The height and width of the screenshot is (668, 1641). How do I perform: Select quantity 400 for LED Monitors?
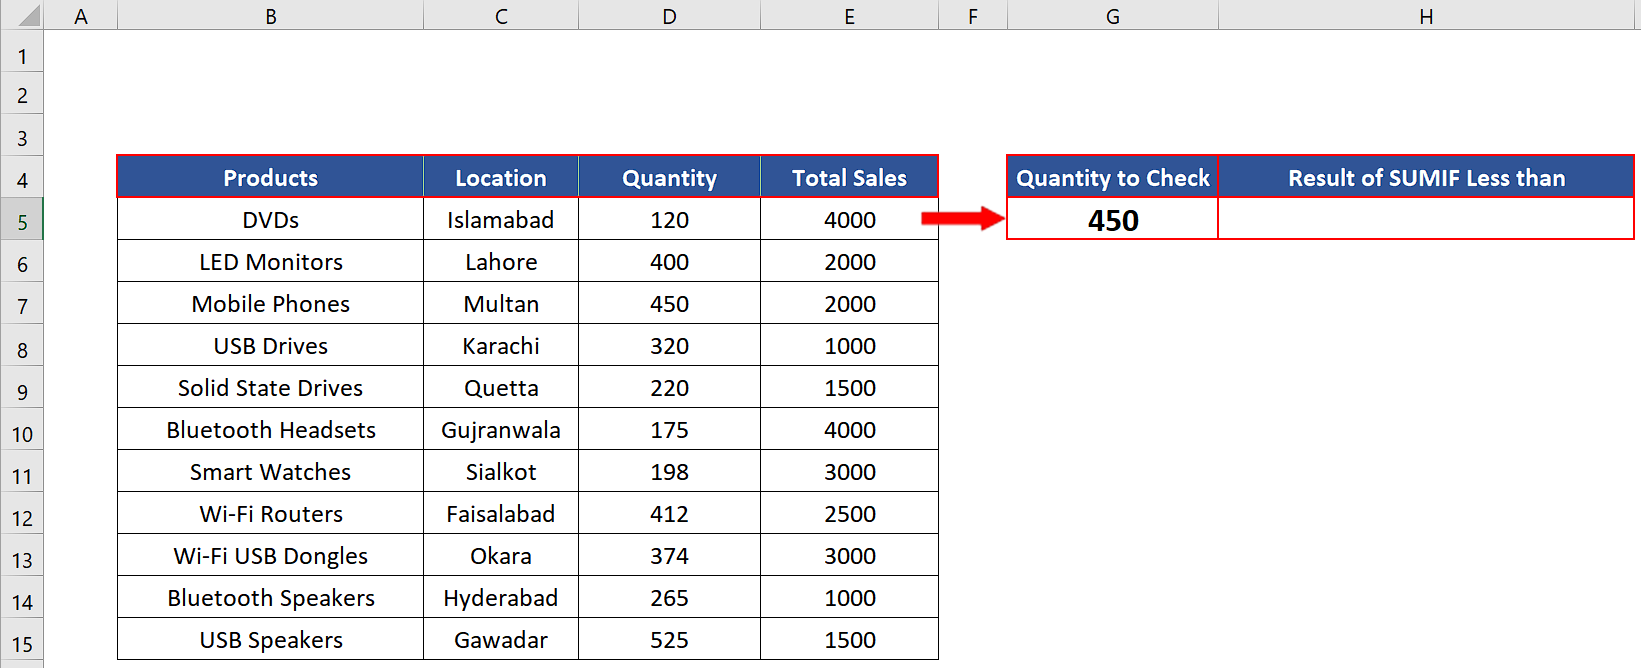[x=669, y=261]
